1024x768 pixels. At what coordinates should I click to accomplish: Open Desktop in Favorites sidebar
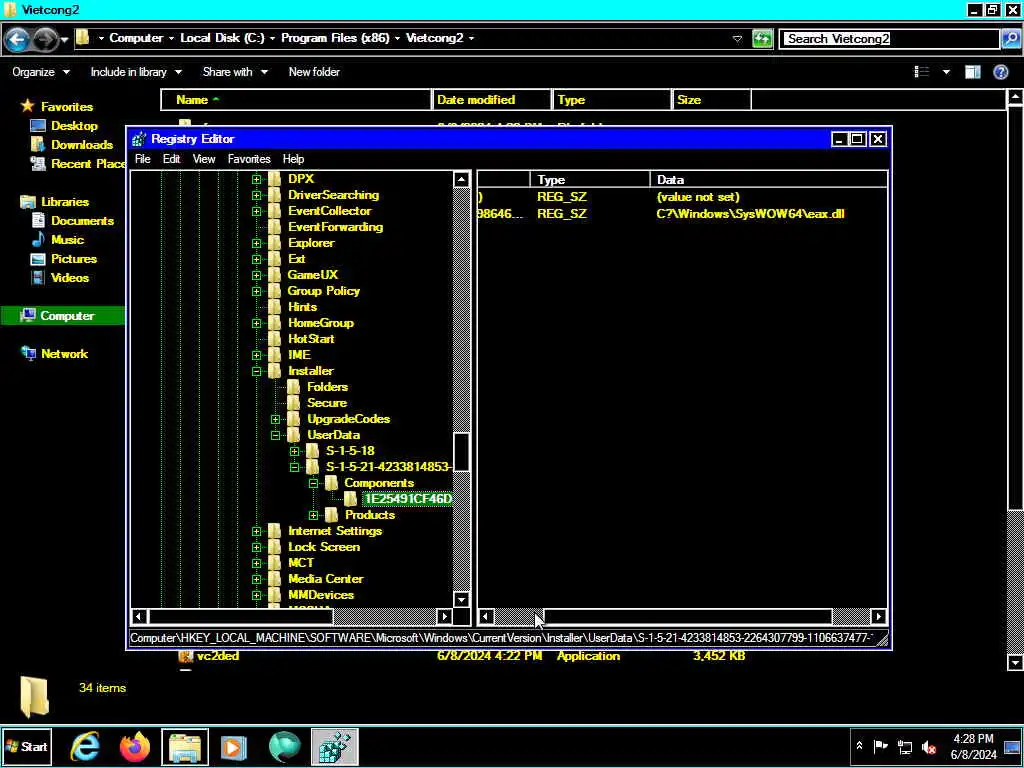[x=74, y=126]
